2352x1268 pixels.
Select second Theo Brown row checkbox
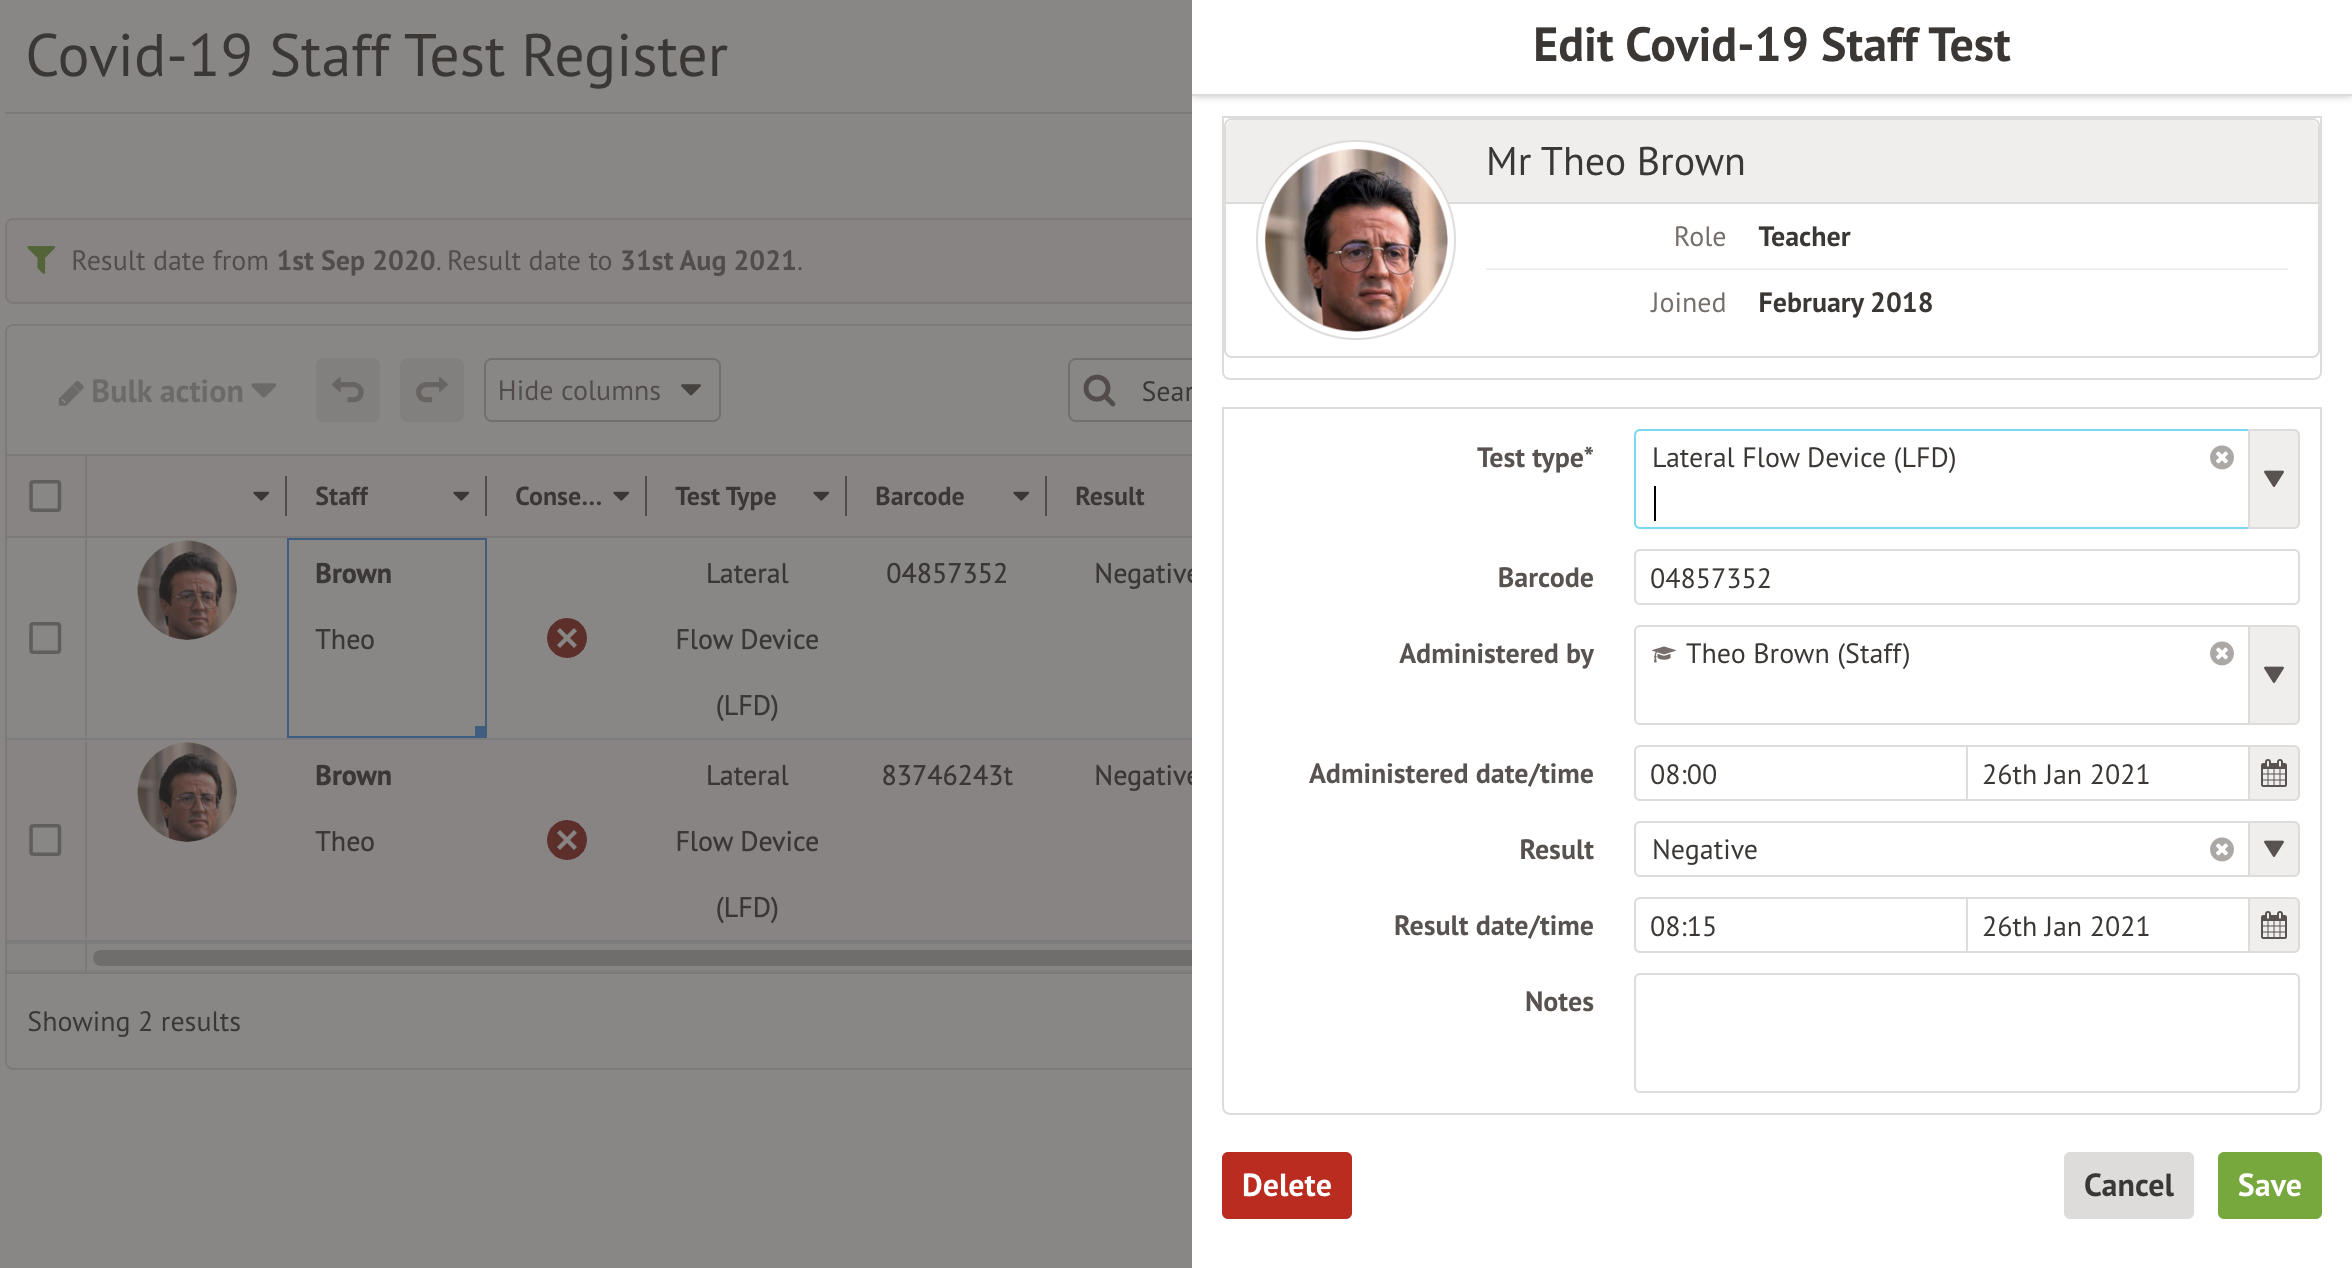[x=45, y=840]
